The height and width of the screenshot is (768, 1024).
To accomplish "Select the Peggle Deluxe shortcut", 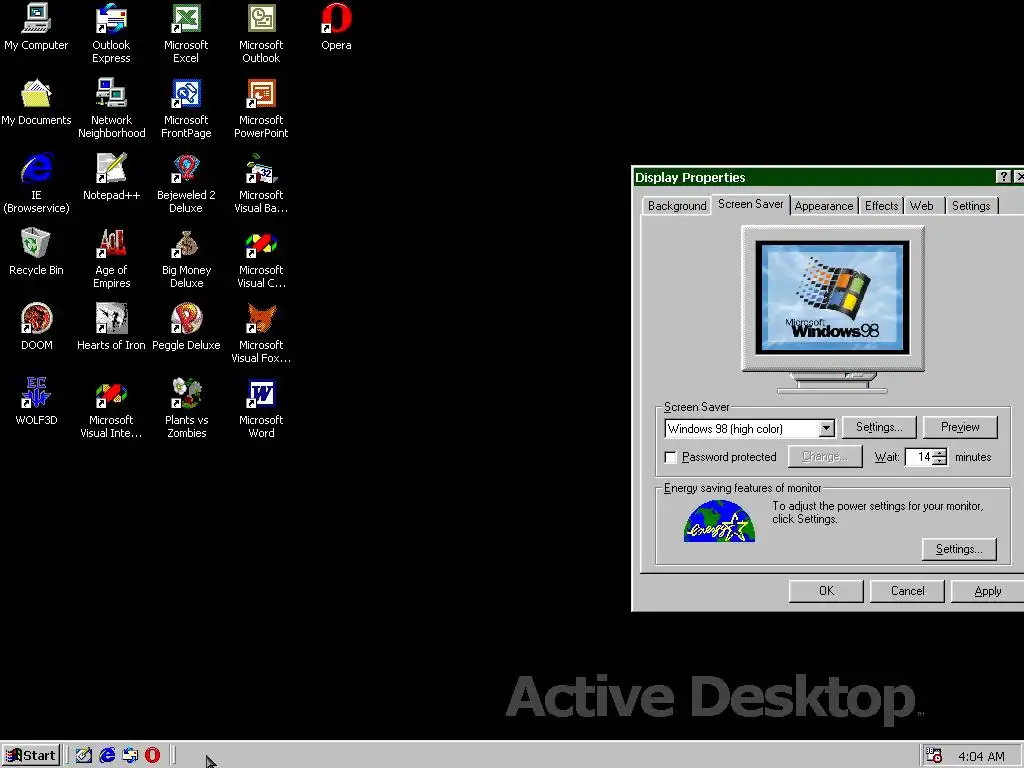I will click(x=186, y=327).
